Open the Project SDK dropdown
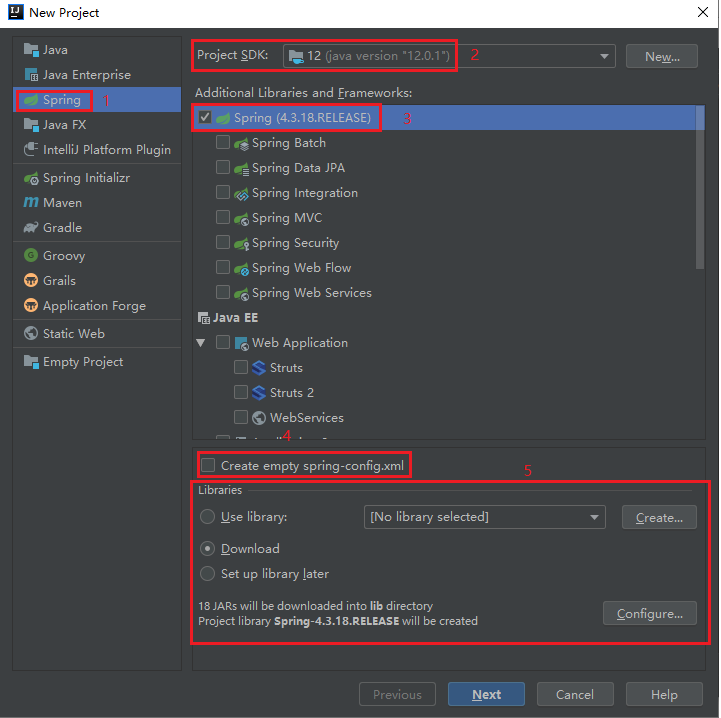 click(449, 56)
